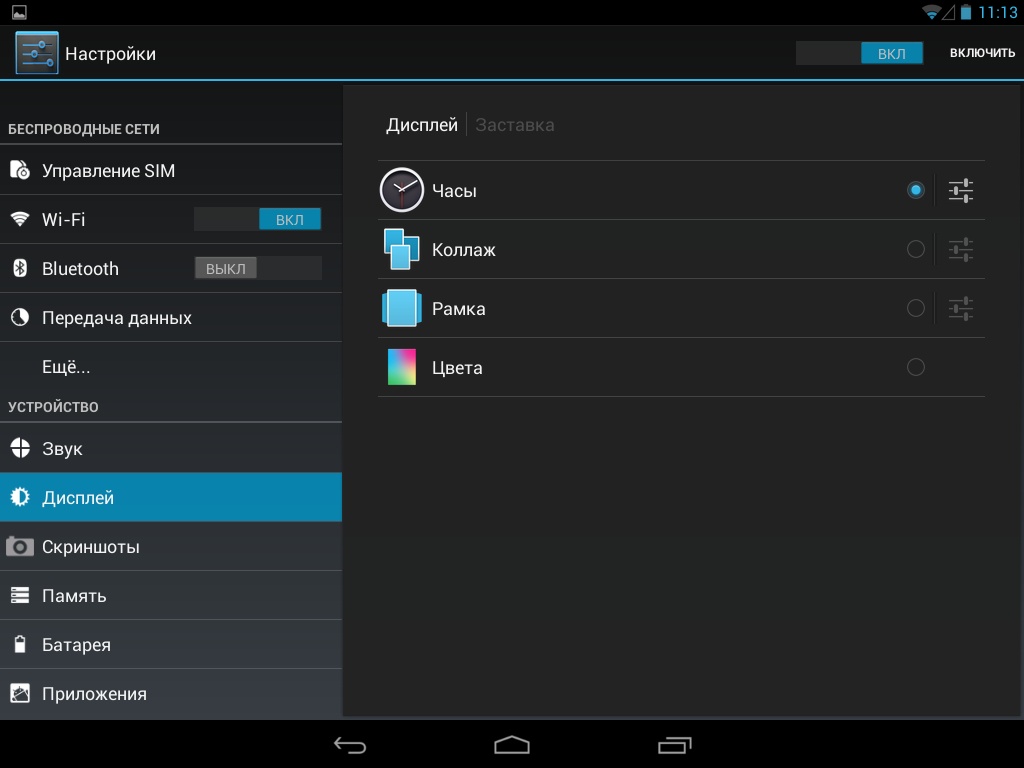The image size is (1024, 768).
Task: Tap the Android back navigation button
Action: pos(350,745)
